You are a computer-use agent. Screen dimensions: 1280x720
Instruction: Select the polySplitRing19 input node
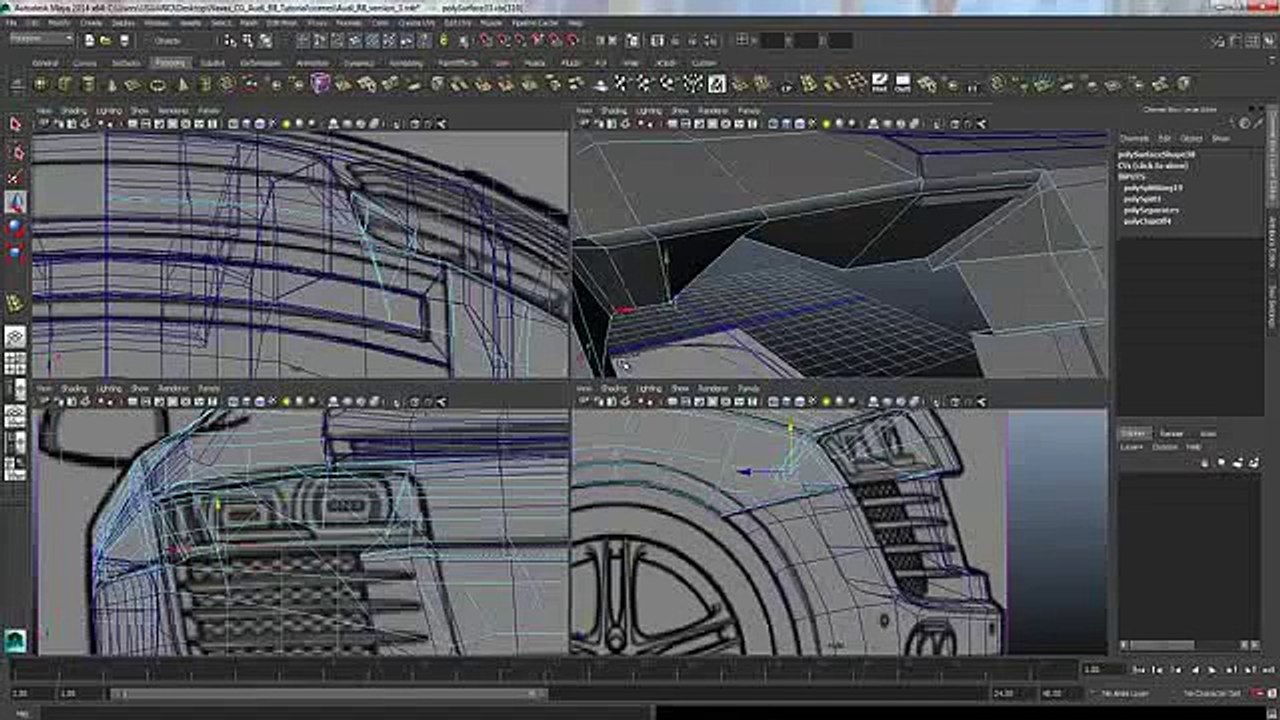[1153, 188]
